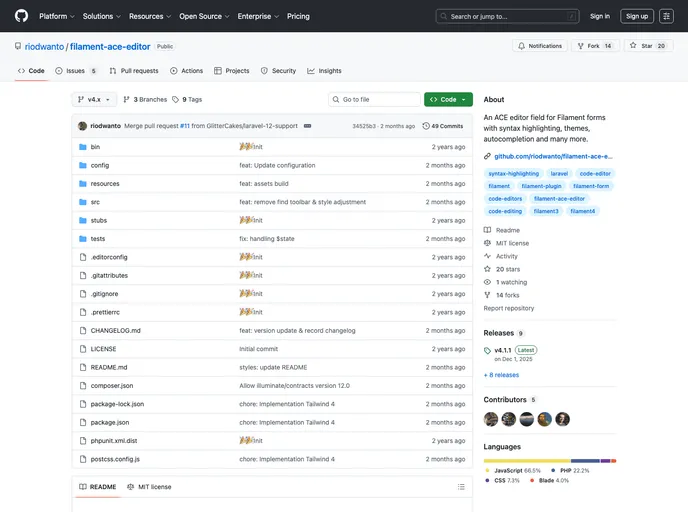
Task: Open the first contributor avatar
Action: coord(491,419)
